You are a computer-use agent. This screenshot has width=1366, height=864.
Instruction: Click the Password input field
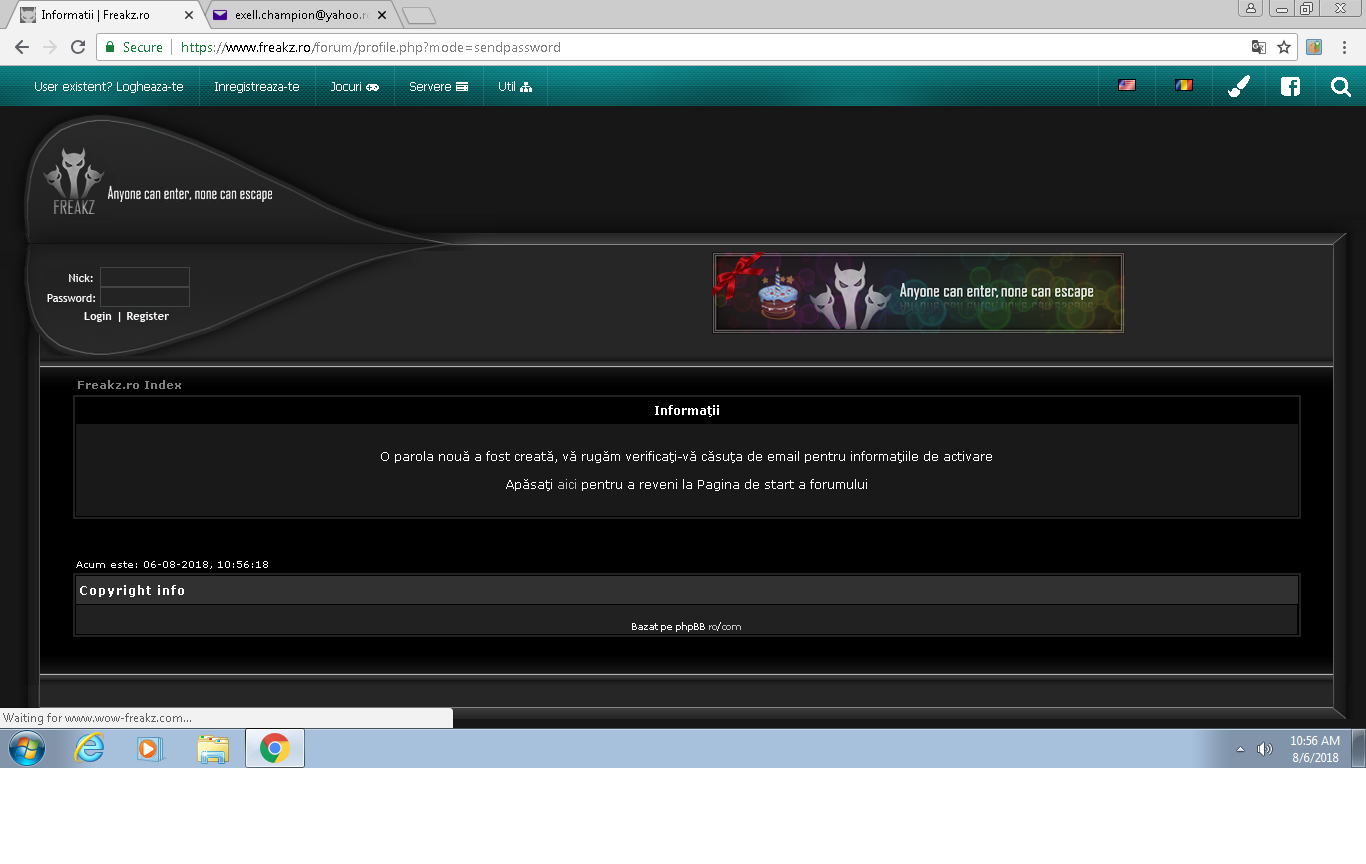coord(145,297)
